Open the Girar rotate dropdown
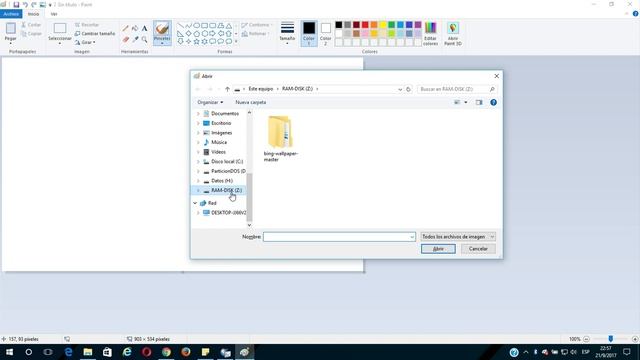640x360 pixels. point(85,42)
